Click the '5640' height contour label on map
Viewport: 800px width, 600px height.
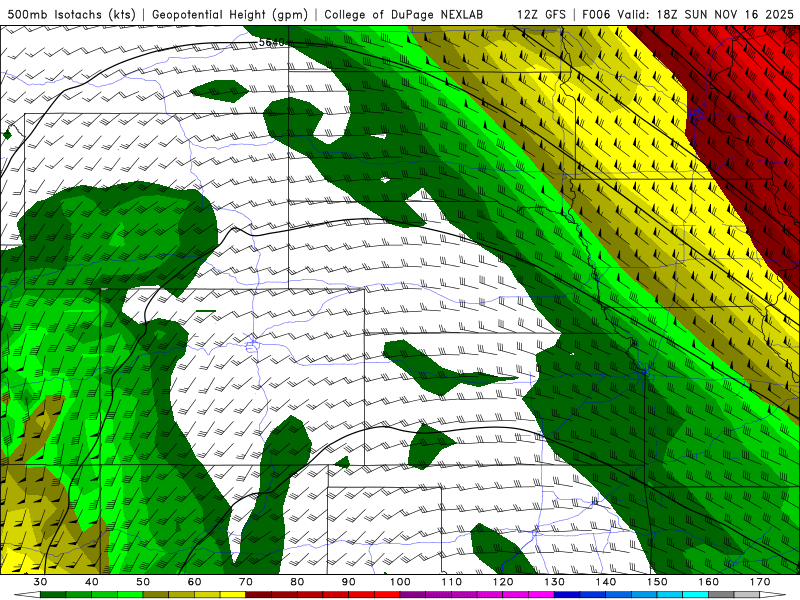(271, 42)
